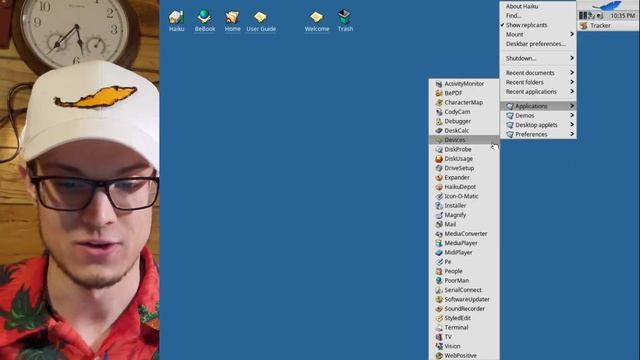640x360 pixels.
Task: Launch Vision from the Applications menu
Action: click(464, 346)
